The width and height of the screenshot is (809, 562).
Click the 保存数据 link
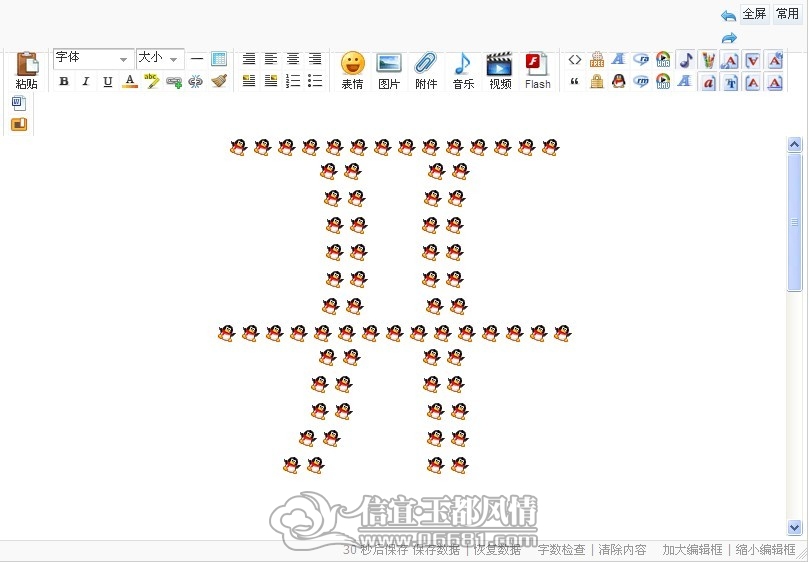point(436,550)
